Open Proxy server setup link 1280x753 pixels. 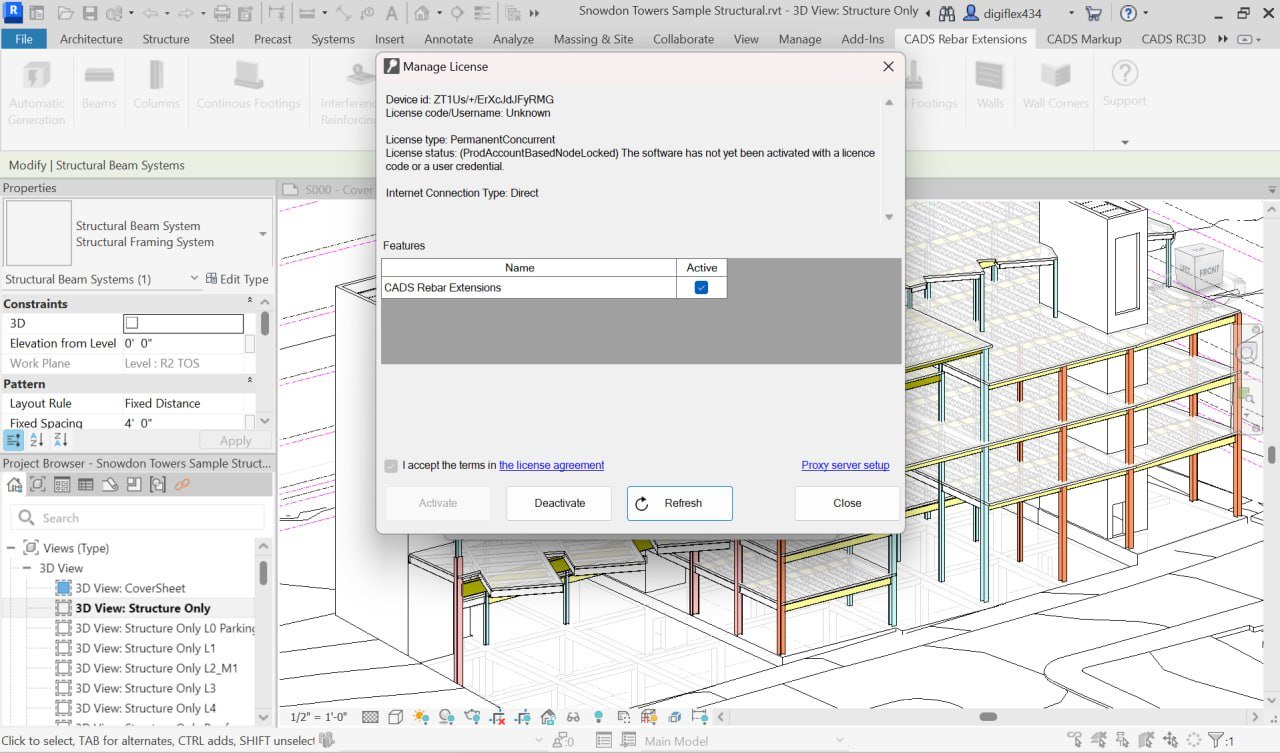(x=845, y=465)
